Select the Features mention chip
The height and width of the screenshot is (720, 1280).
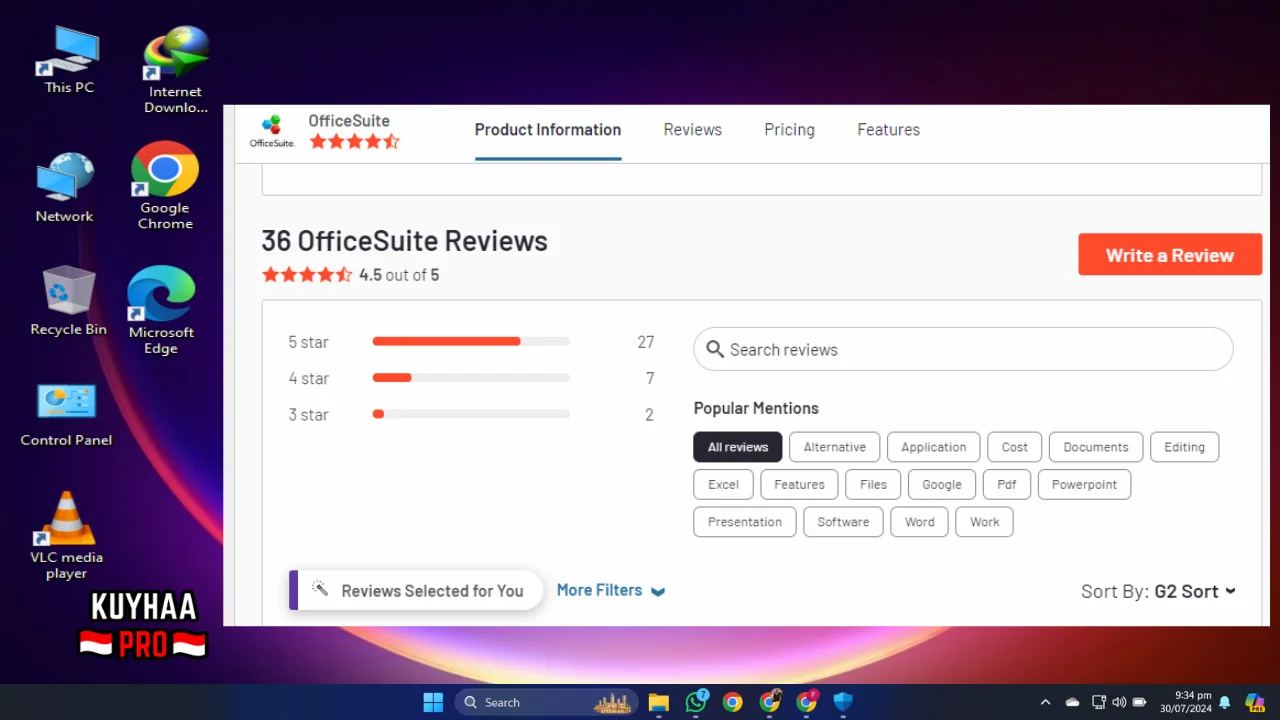[x=800, y=484]
